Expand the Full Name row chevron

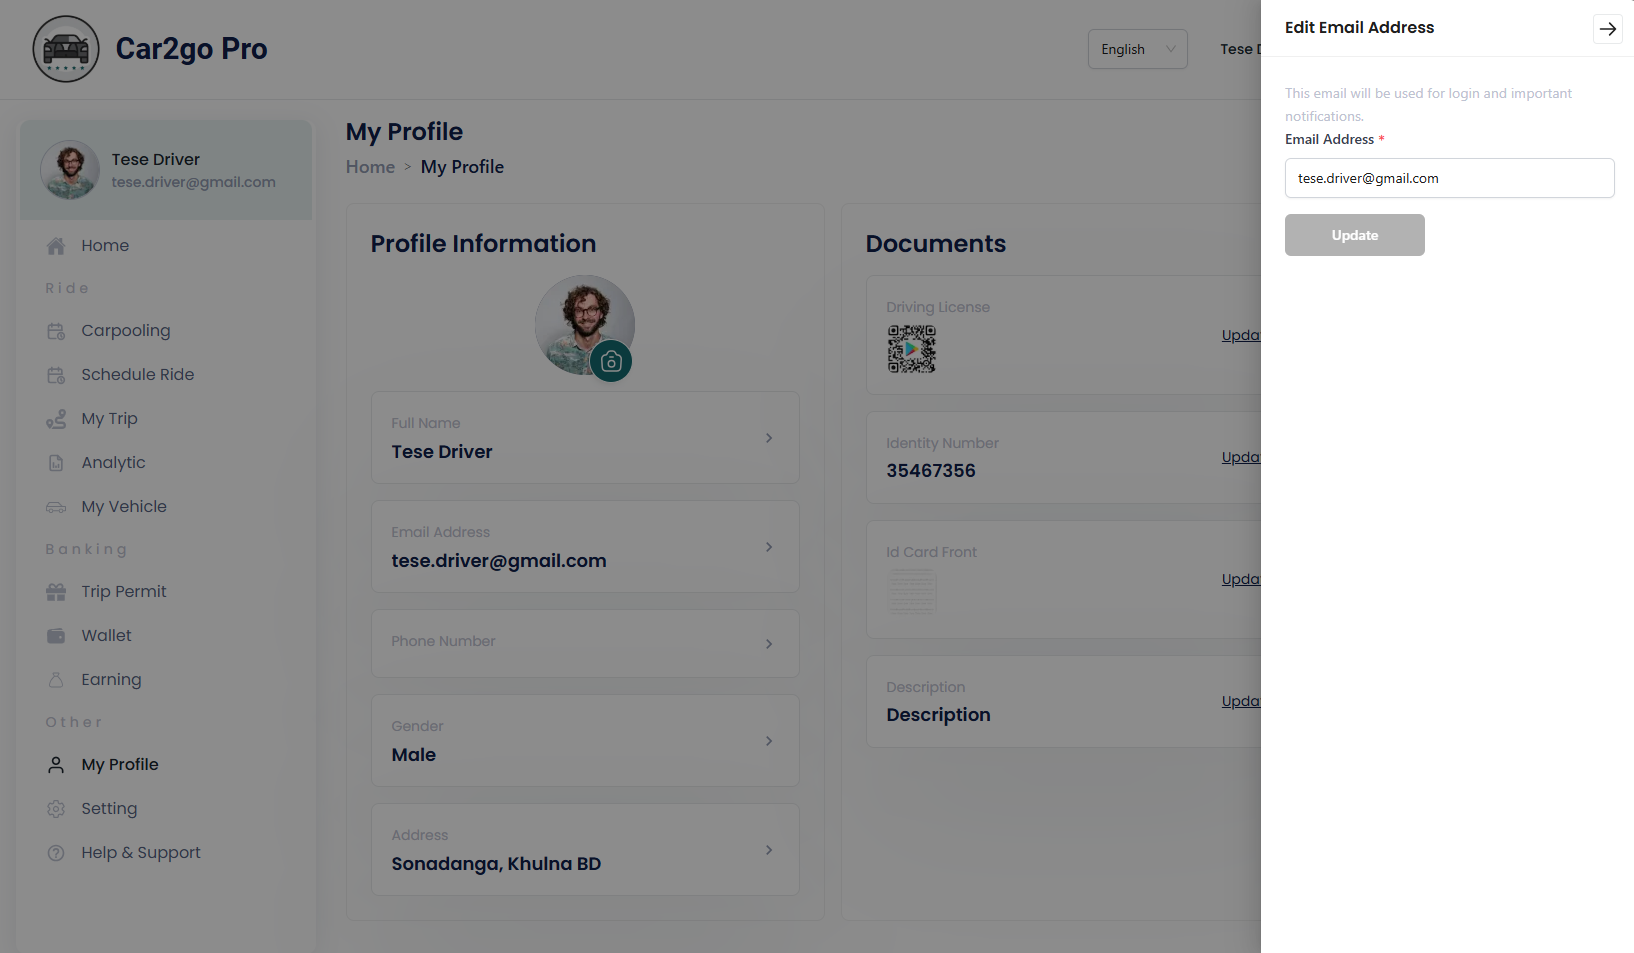pos(769,438)
